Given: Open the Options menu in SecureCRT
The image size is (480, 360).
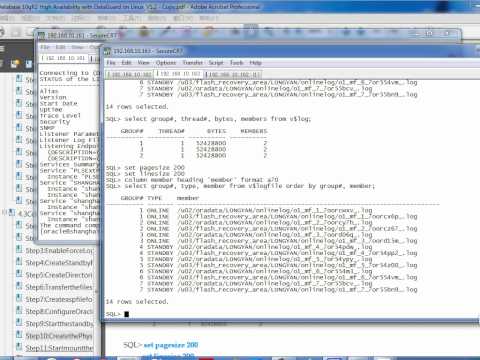Looking at the screenshot, I should pyautogui.click(x=166, y=63).
